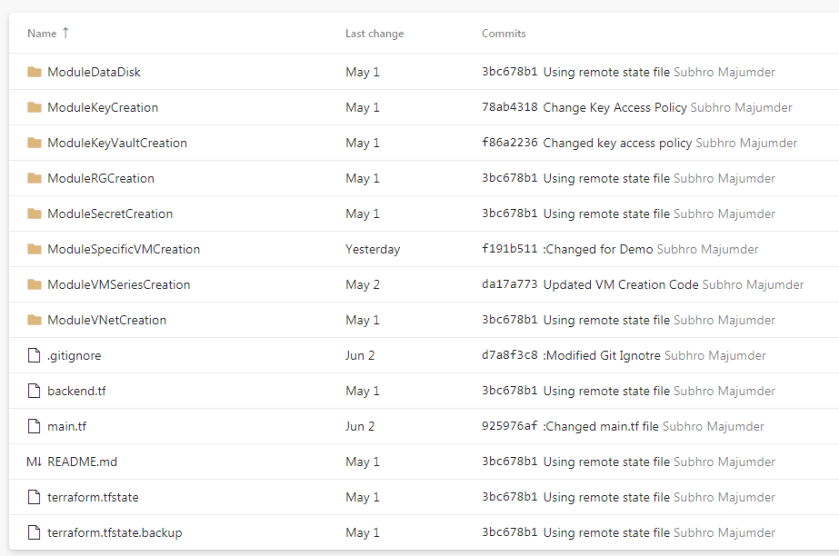Click the main.tf file icon
Image resolution: width=839 pixels, height=556 pixels.
pyautogui.click(x=34, y=427)
